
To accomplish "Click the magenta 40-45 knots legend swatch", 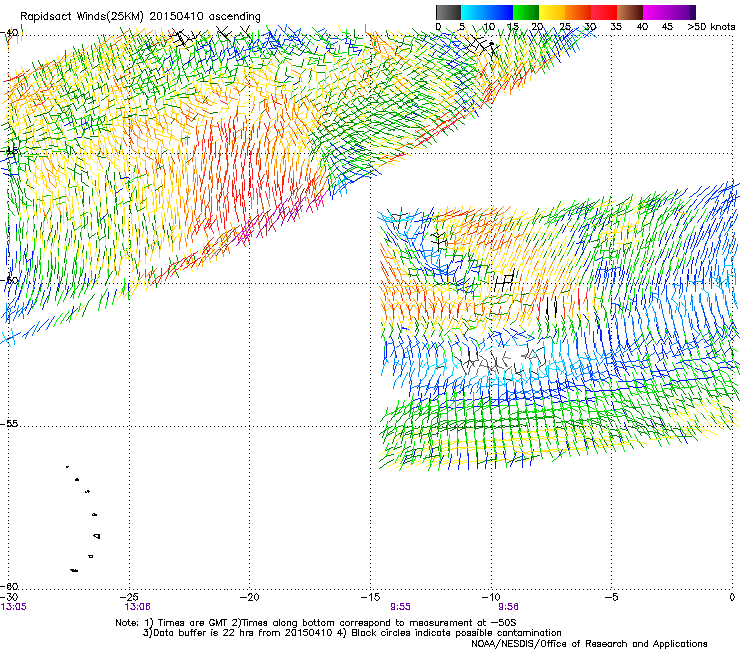I will pyautogui.click(x=656, y=12).
